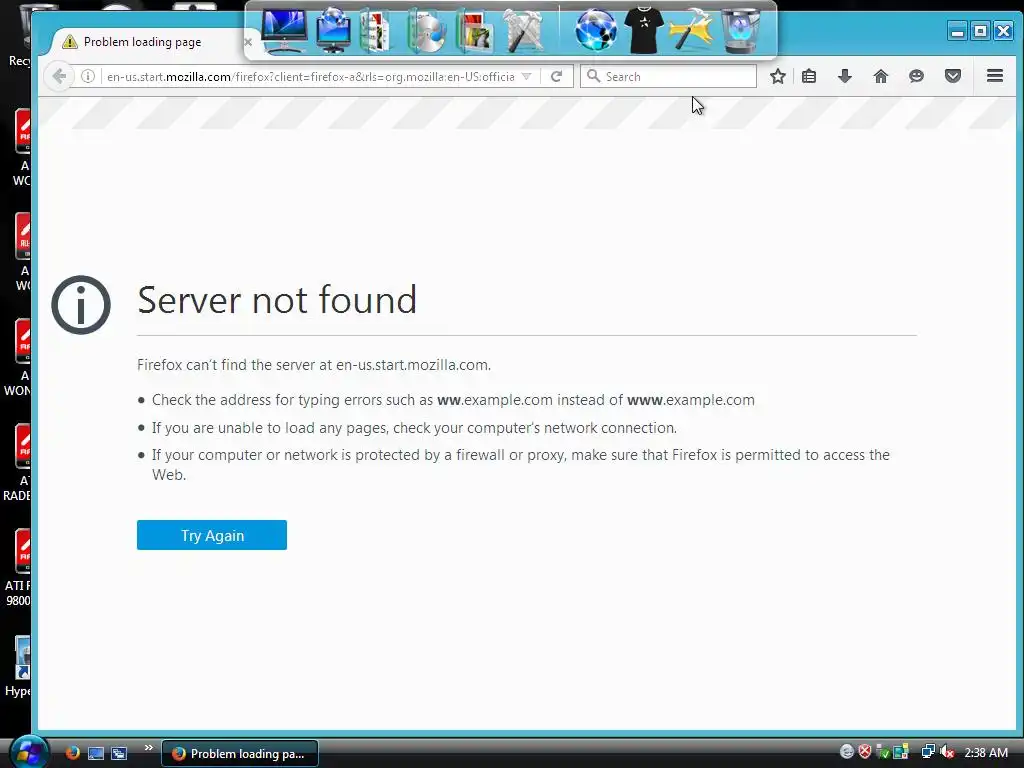Click the Server not found heading
This screenshot has height=768, width=1024.
point(277,300)
